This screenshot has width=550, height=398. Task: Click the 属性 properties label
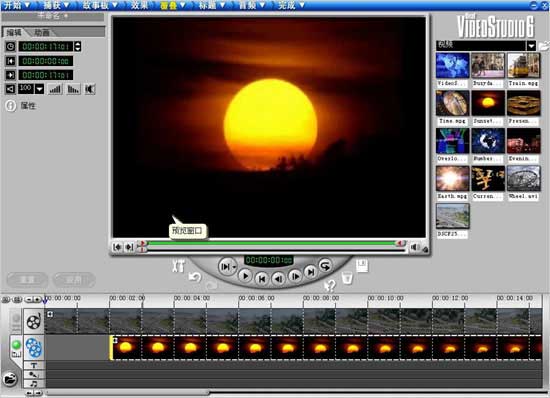(x=28, y=106)
